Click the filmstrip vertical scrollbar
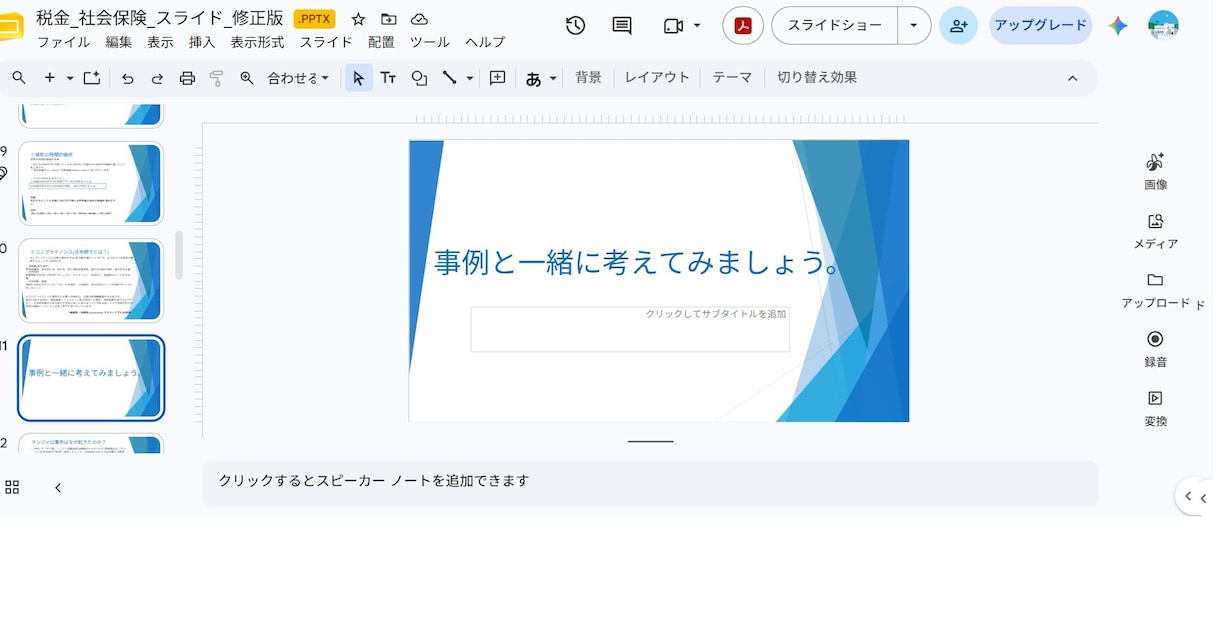The height and width of the screenshot is (641, 1220). [179, 255]
